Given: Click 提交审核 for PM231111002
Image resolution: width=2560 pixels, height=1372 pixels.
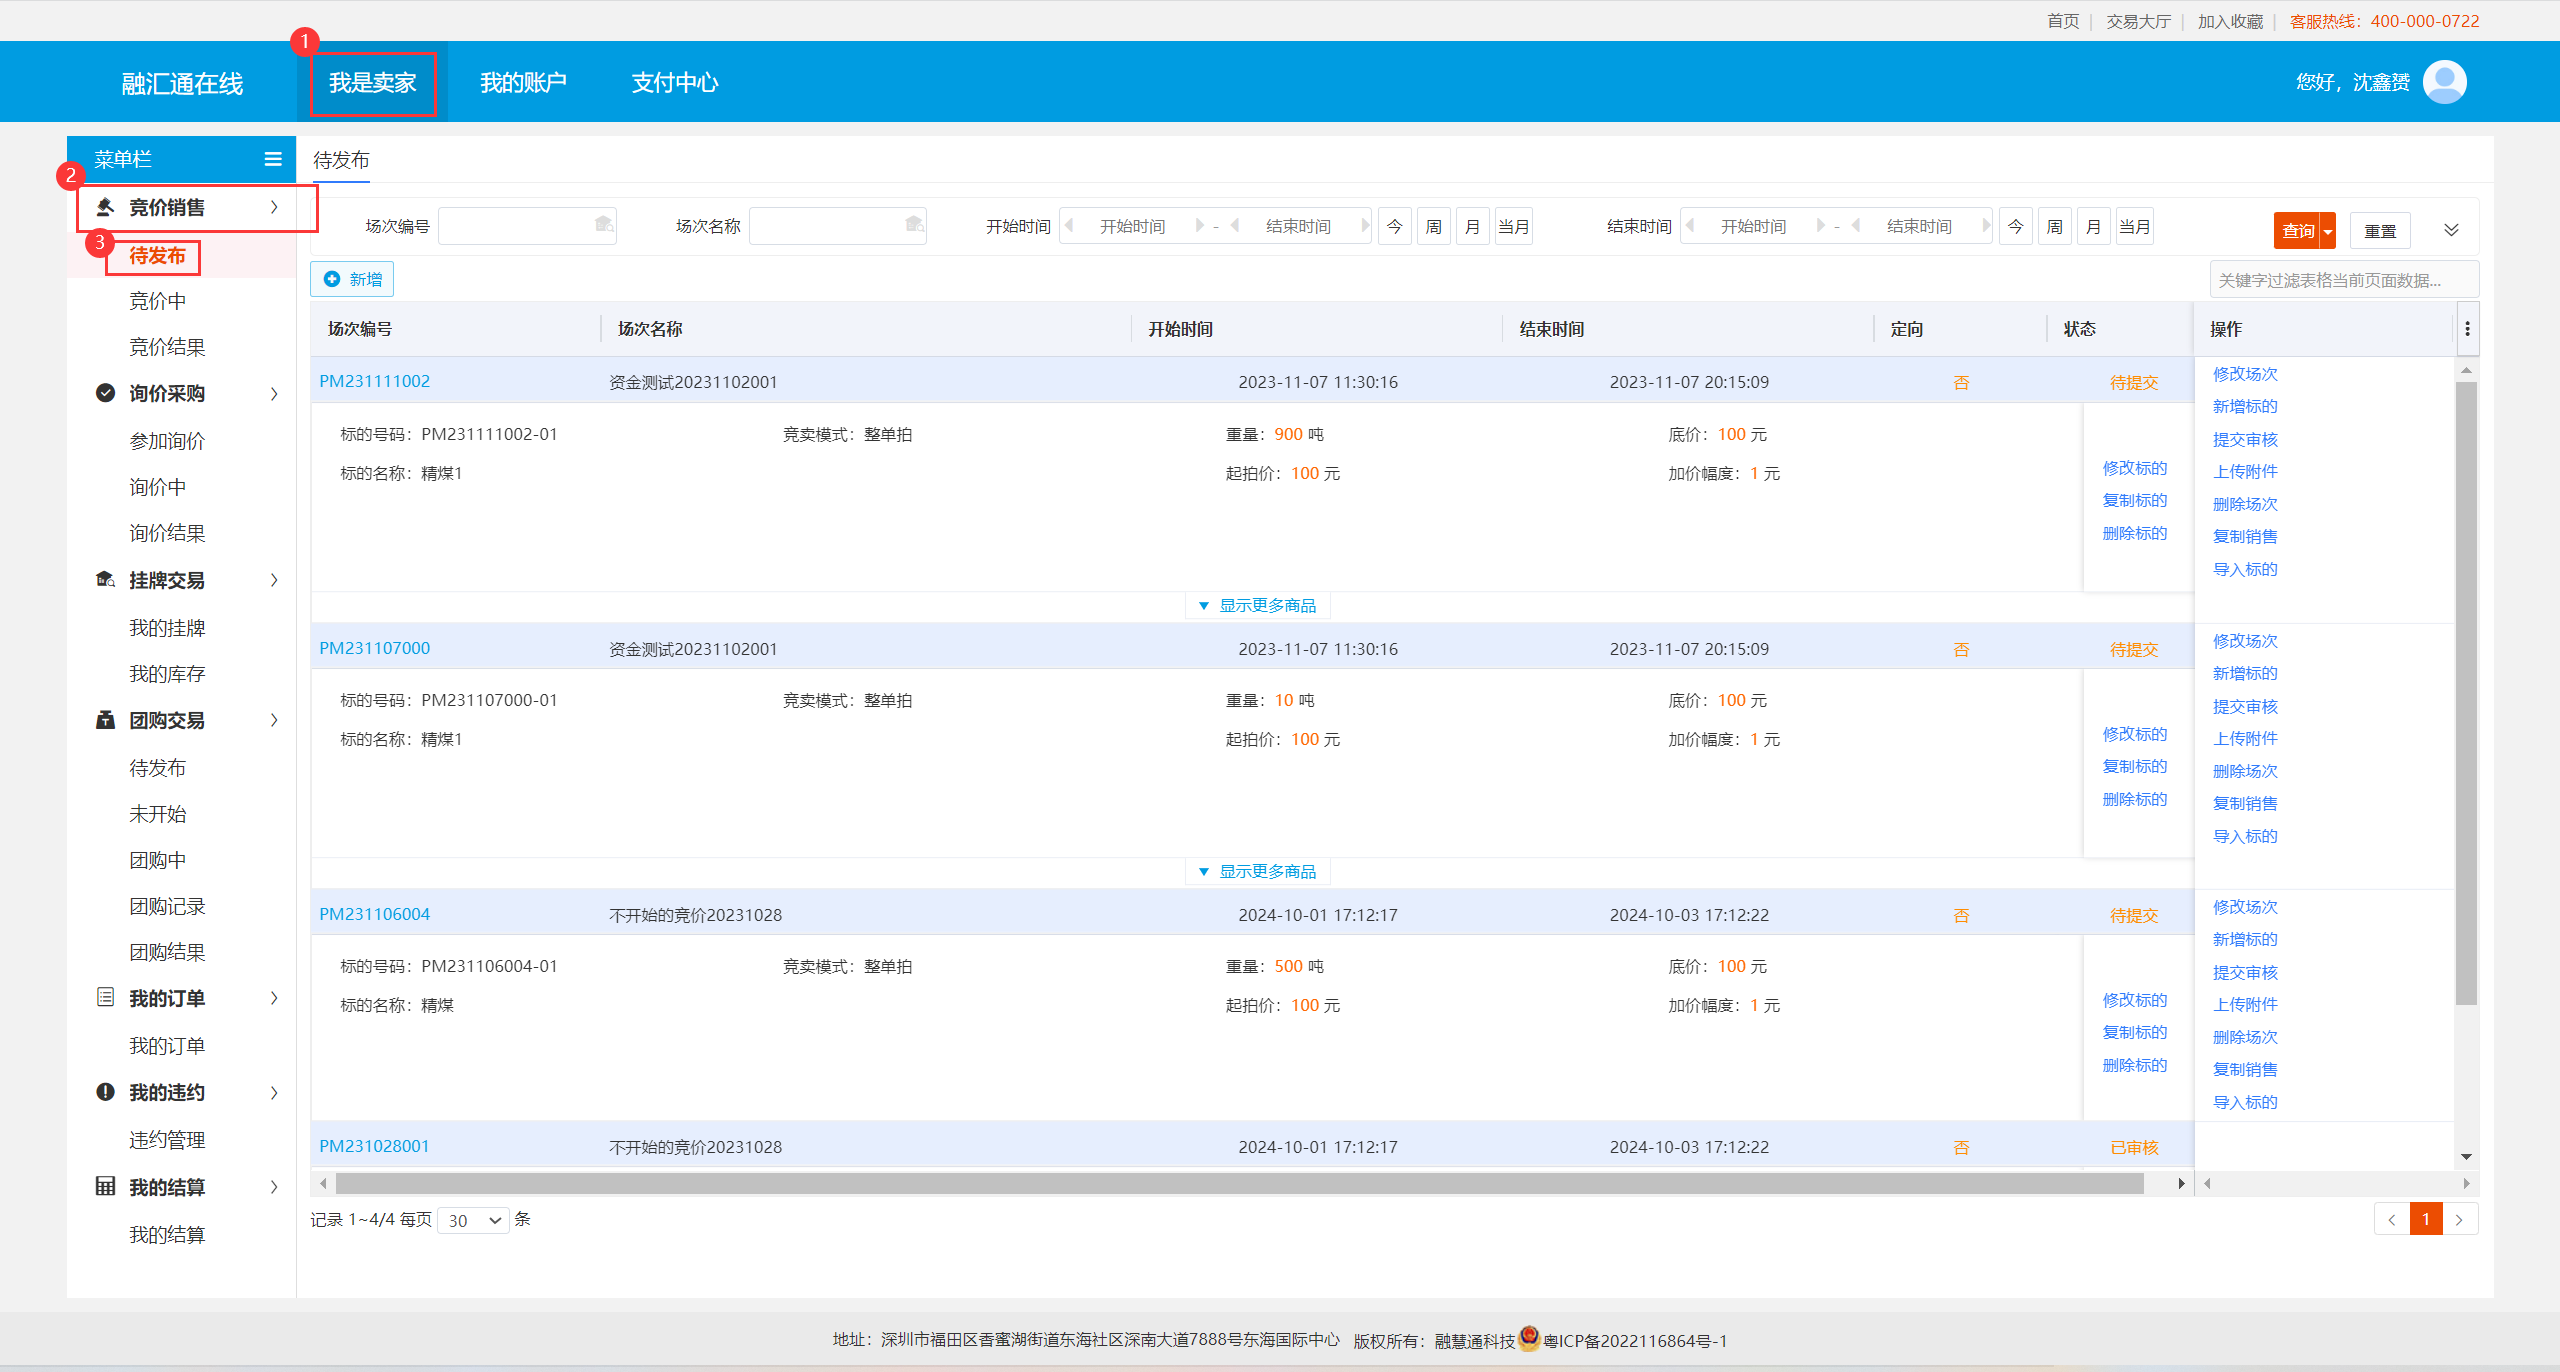Looking at the screenshot, I should point(2244,439).
